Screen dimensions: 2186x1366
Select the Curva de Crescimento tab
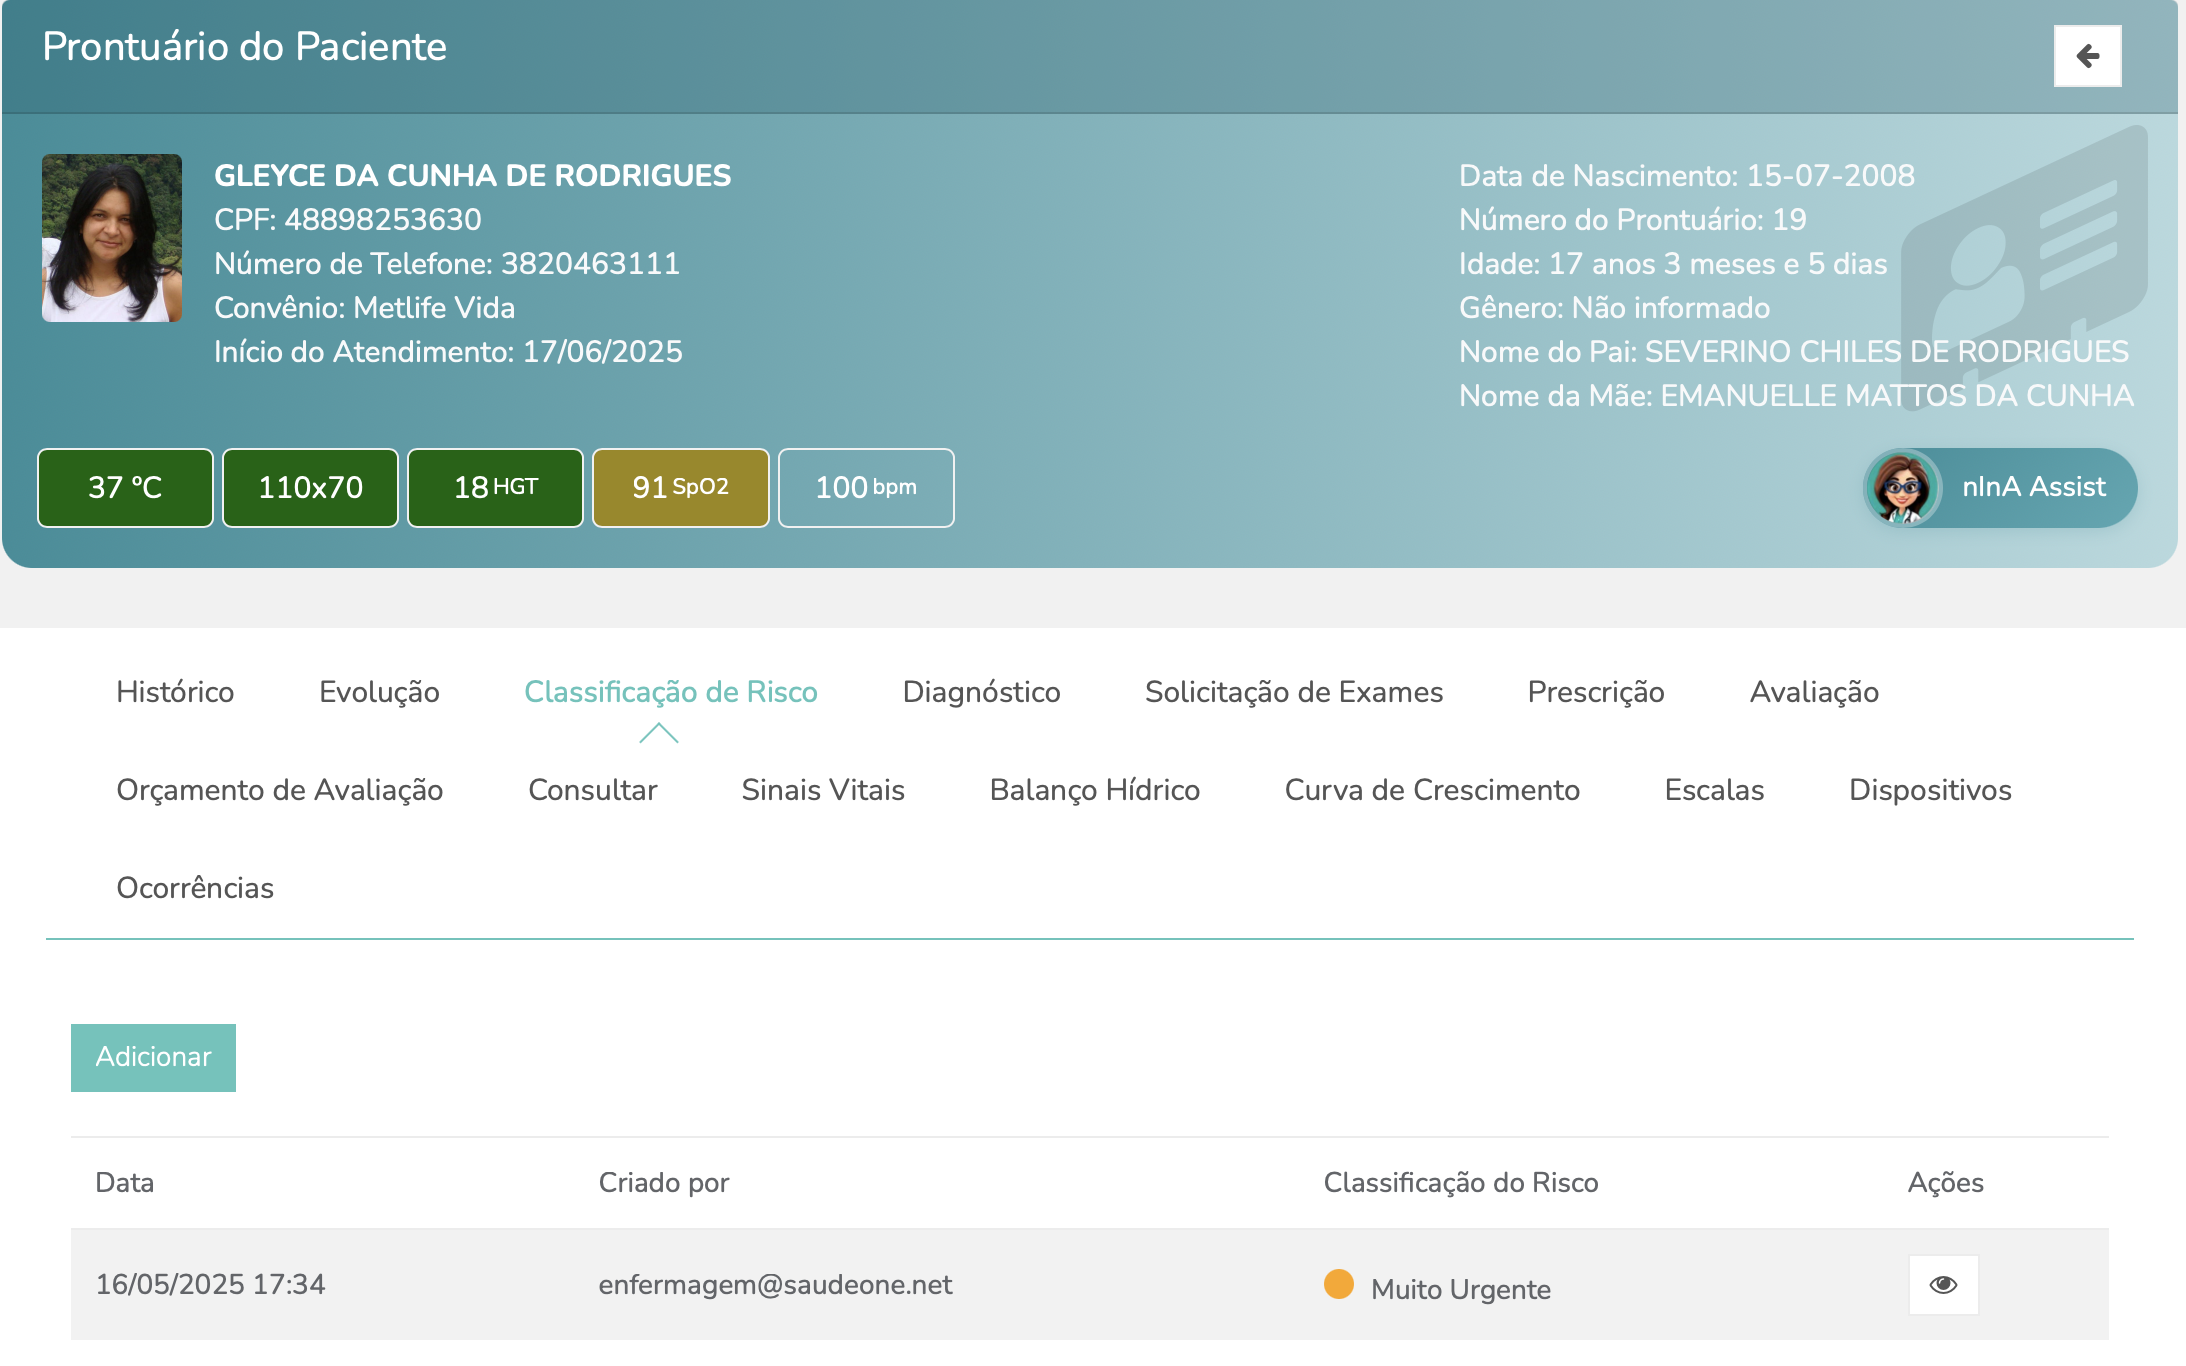pyautogui.click(x=1431, y=790)
